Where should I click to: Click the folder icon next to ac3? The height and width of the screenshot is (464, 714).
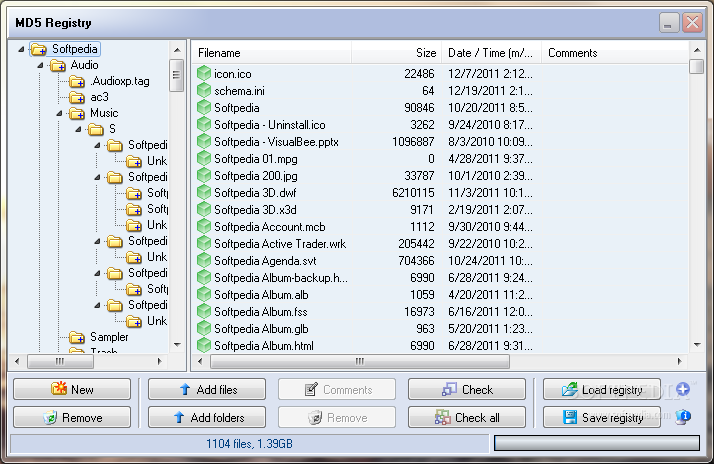[x=77, y=97]
